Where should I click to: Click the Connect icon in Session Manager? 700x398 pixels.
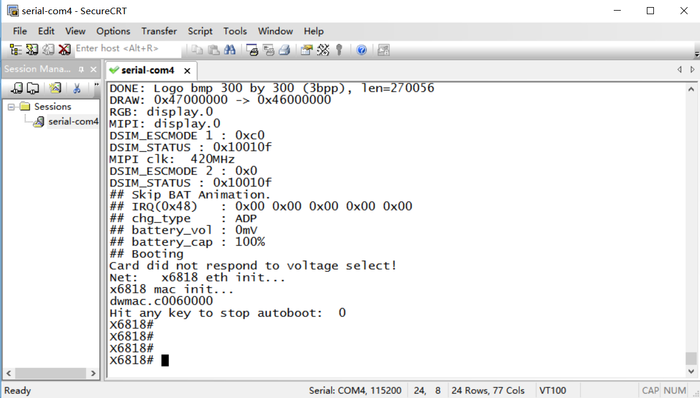pyautogui.click(x=17, y=88)
